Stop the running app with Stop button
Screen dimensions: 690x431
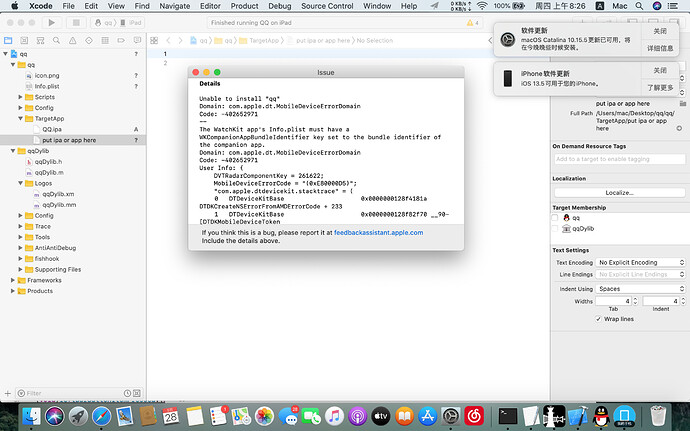click(x=76, y=22)
